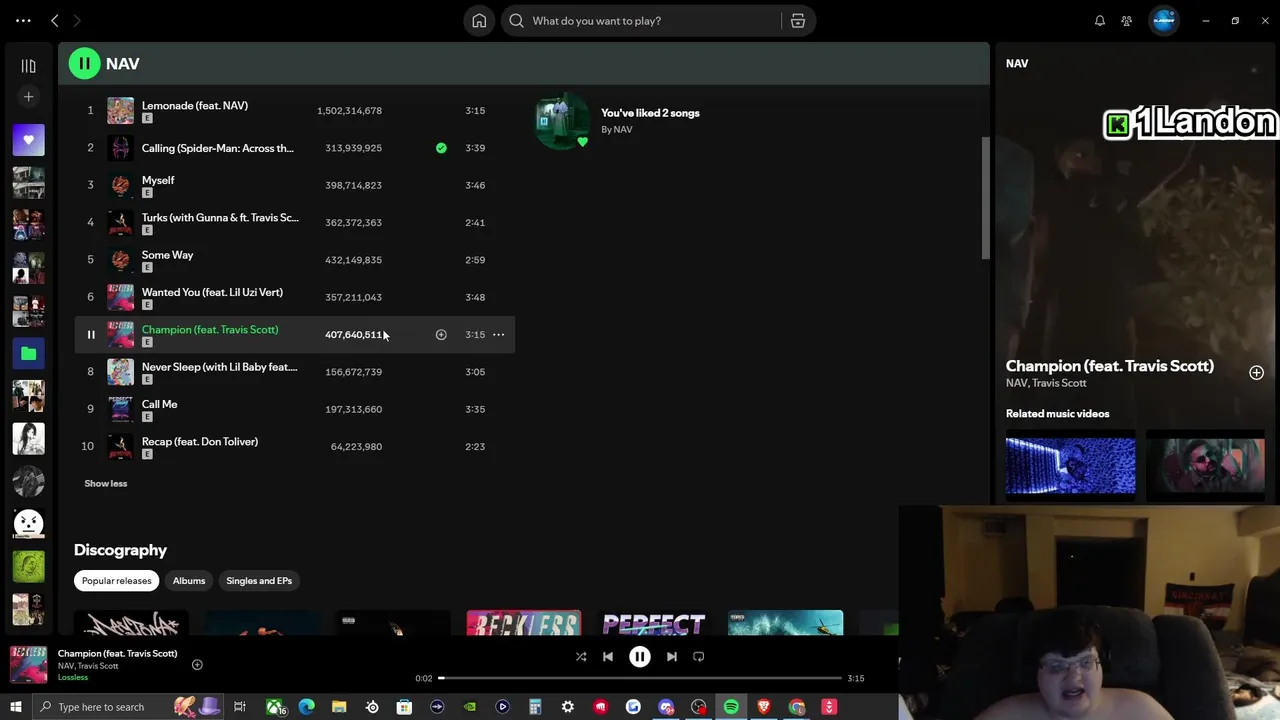
Task: Open the now-playing cover art in bottom bar
Action: 28,665
